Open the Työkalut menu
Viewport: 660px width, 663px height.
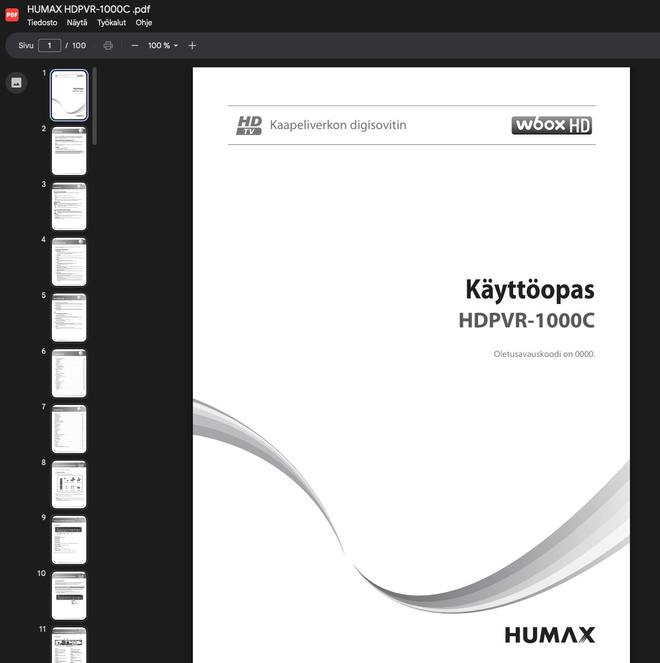point(112,23)
